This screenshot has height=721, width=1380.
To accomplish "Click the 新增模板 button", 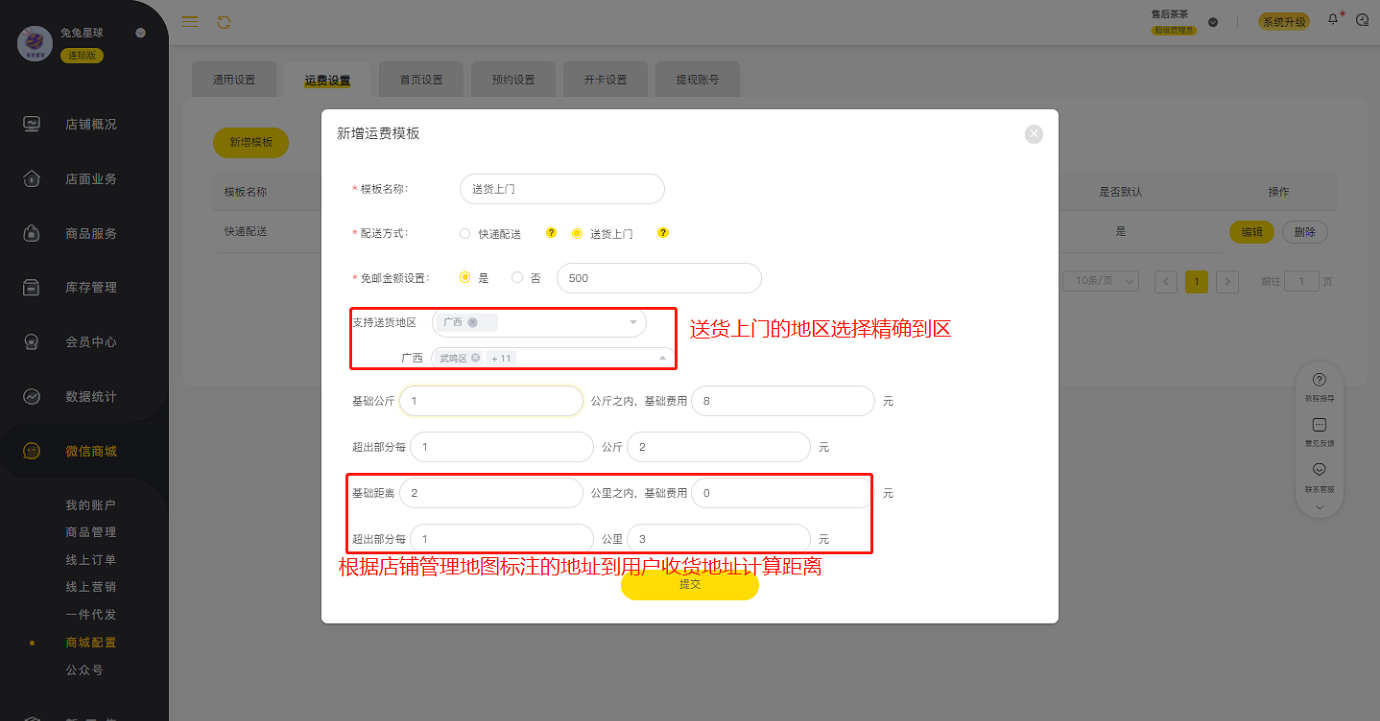I will [x=251, y=142].
